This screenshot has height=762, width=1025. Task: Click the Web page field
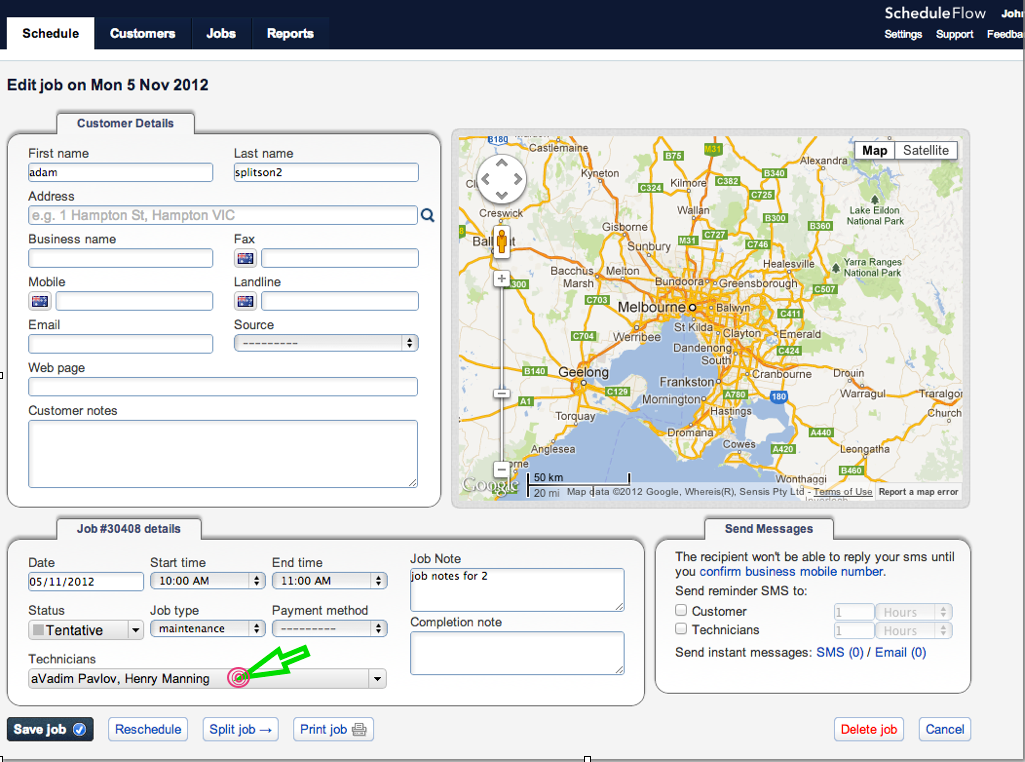coord(223,387)
